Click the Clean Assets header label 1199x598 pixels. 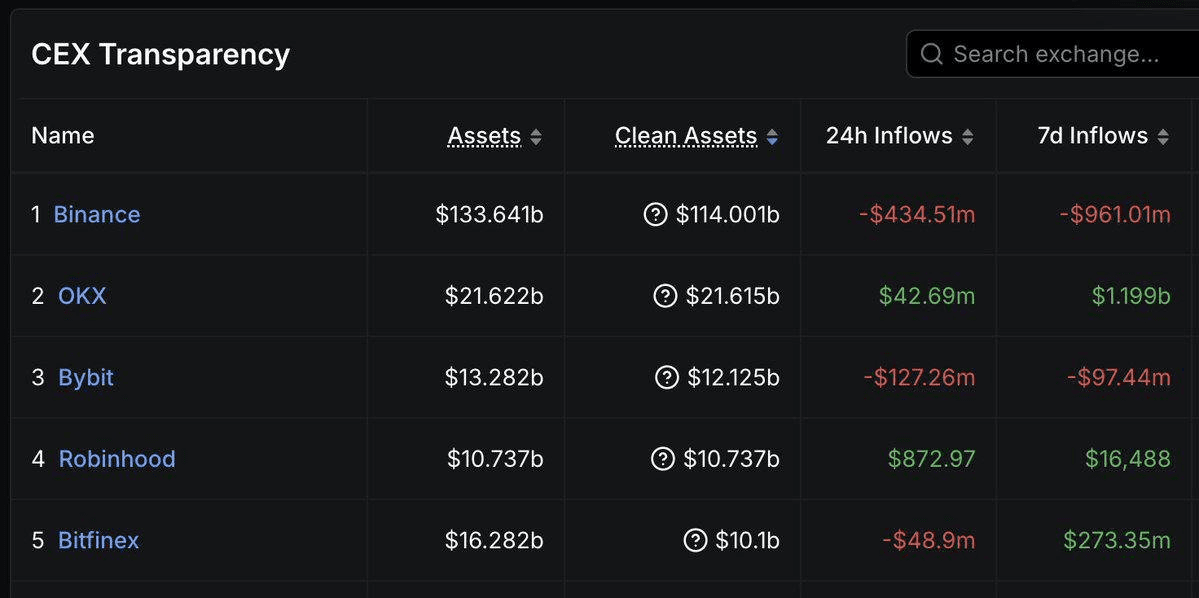pos(686,136)
